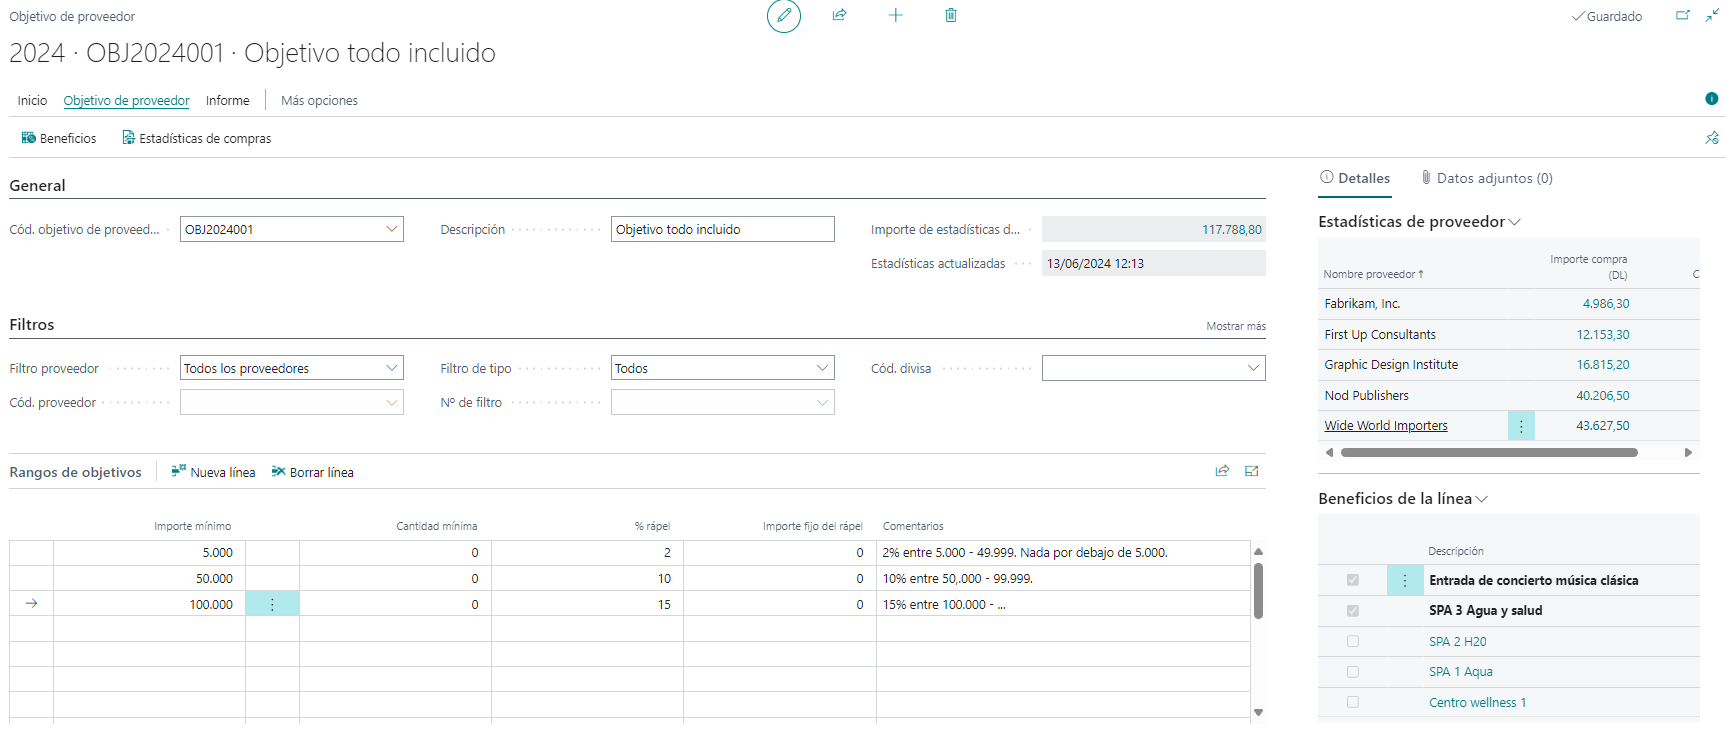
Task: Open row menu for Wide World Importers
Action: (1521, 426)
